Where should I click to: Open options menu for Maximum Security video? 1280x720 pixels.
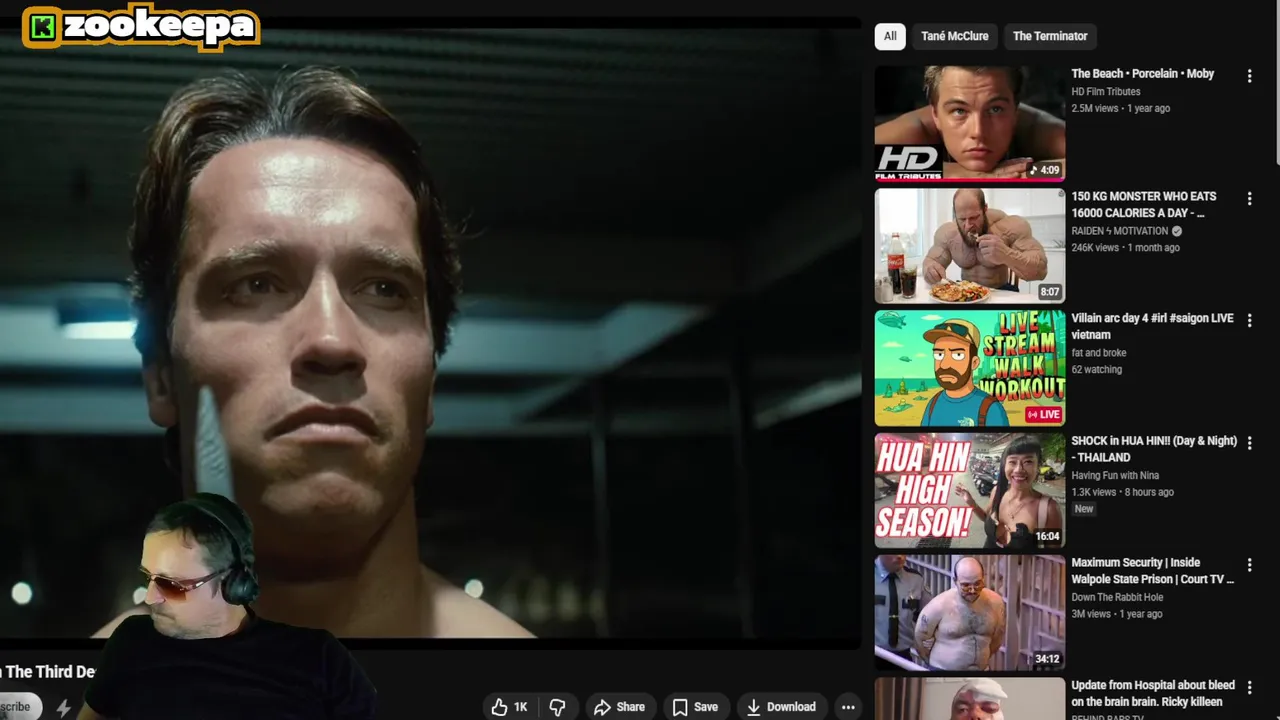[x=1249, y=565]
